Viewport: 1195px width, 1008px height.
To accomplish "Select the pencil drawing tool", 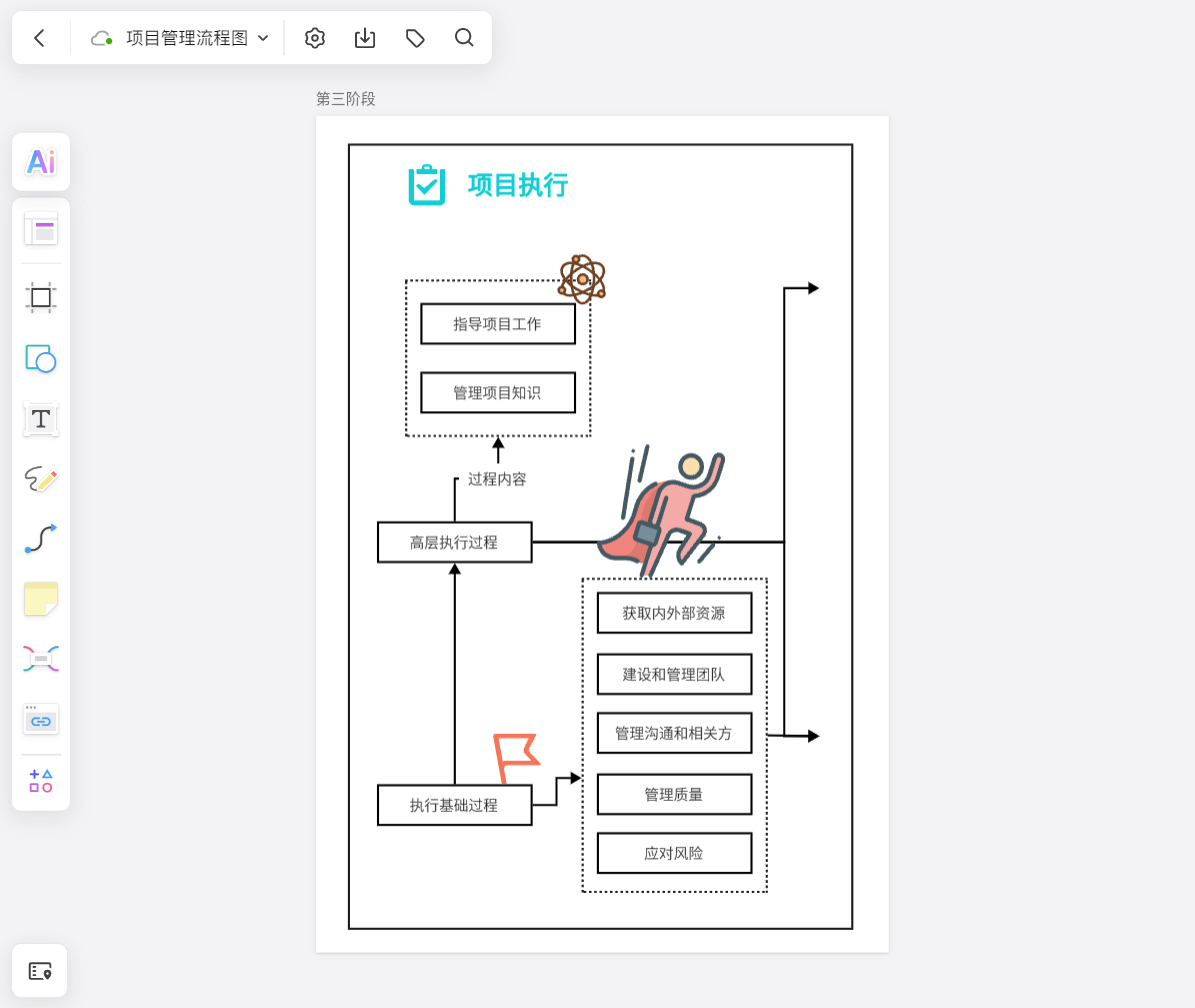I will tap(41, 479).
